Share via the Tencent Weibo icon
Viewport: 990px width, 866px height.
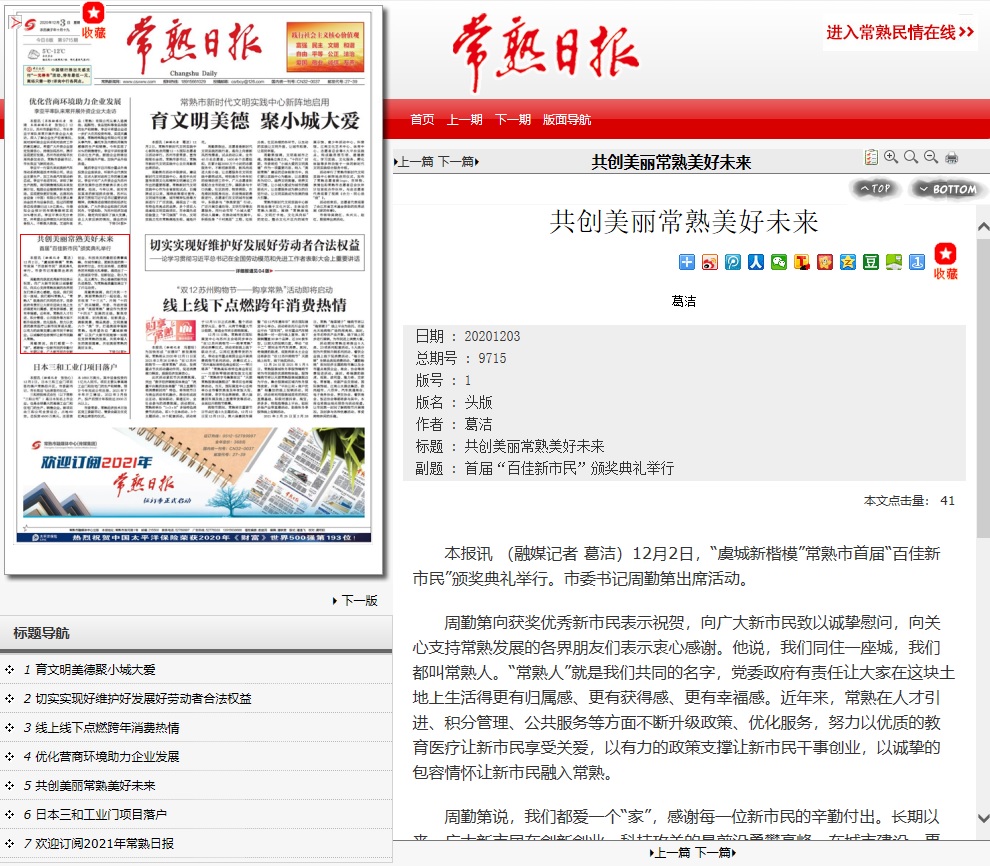click(732, 262)
